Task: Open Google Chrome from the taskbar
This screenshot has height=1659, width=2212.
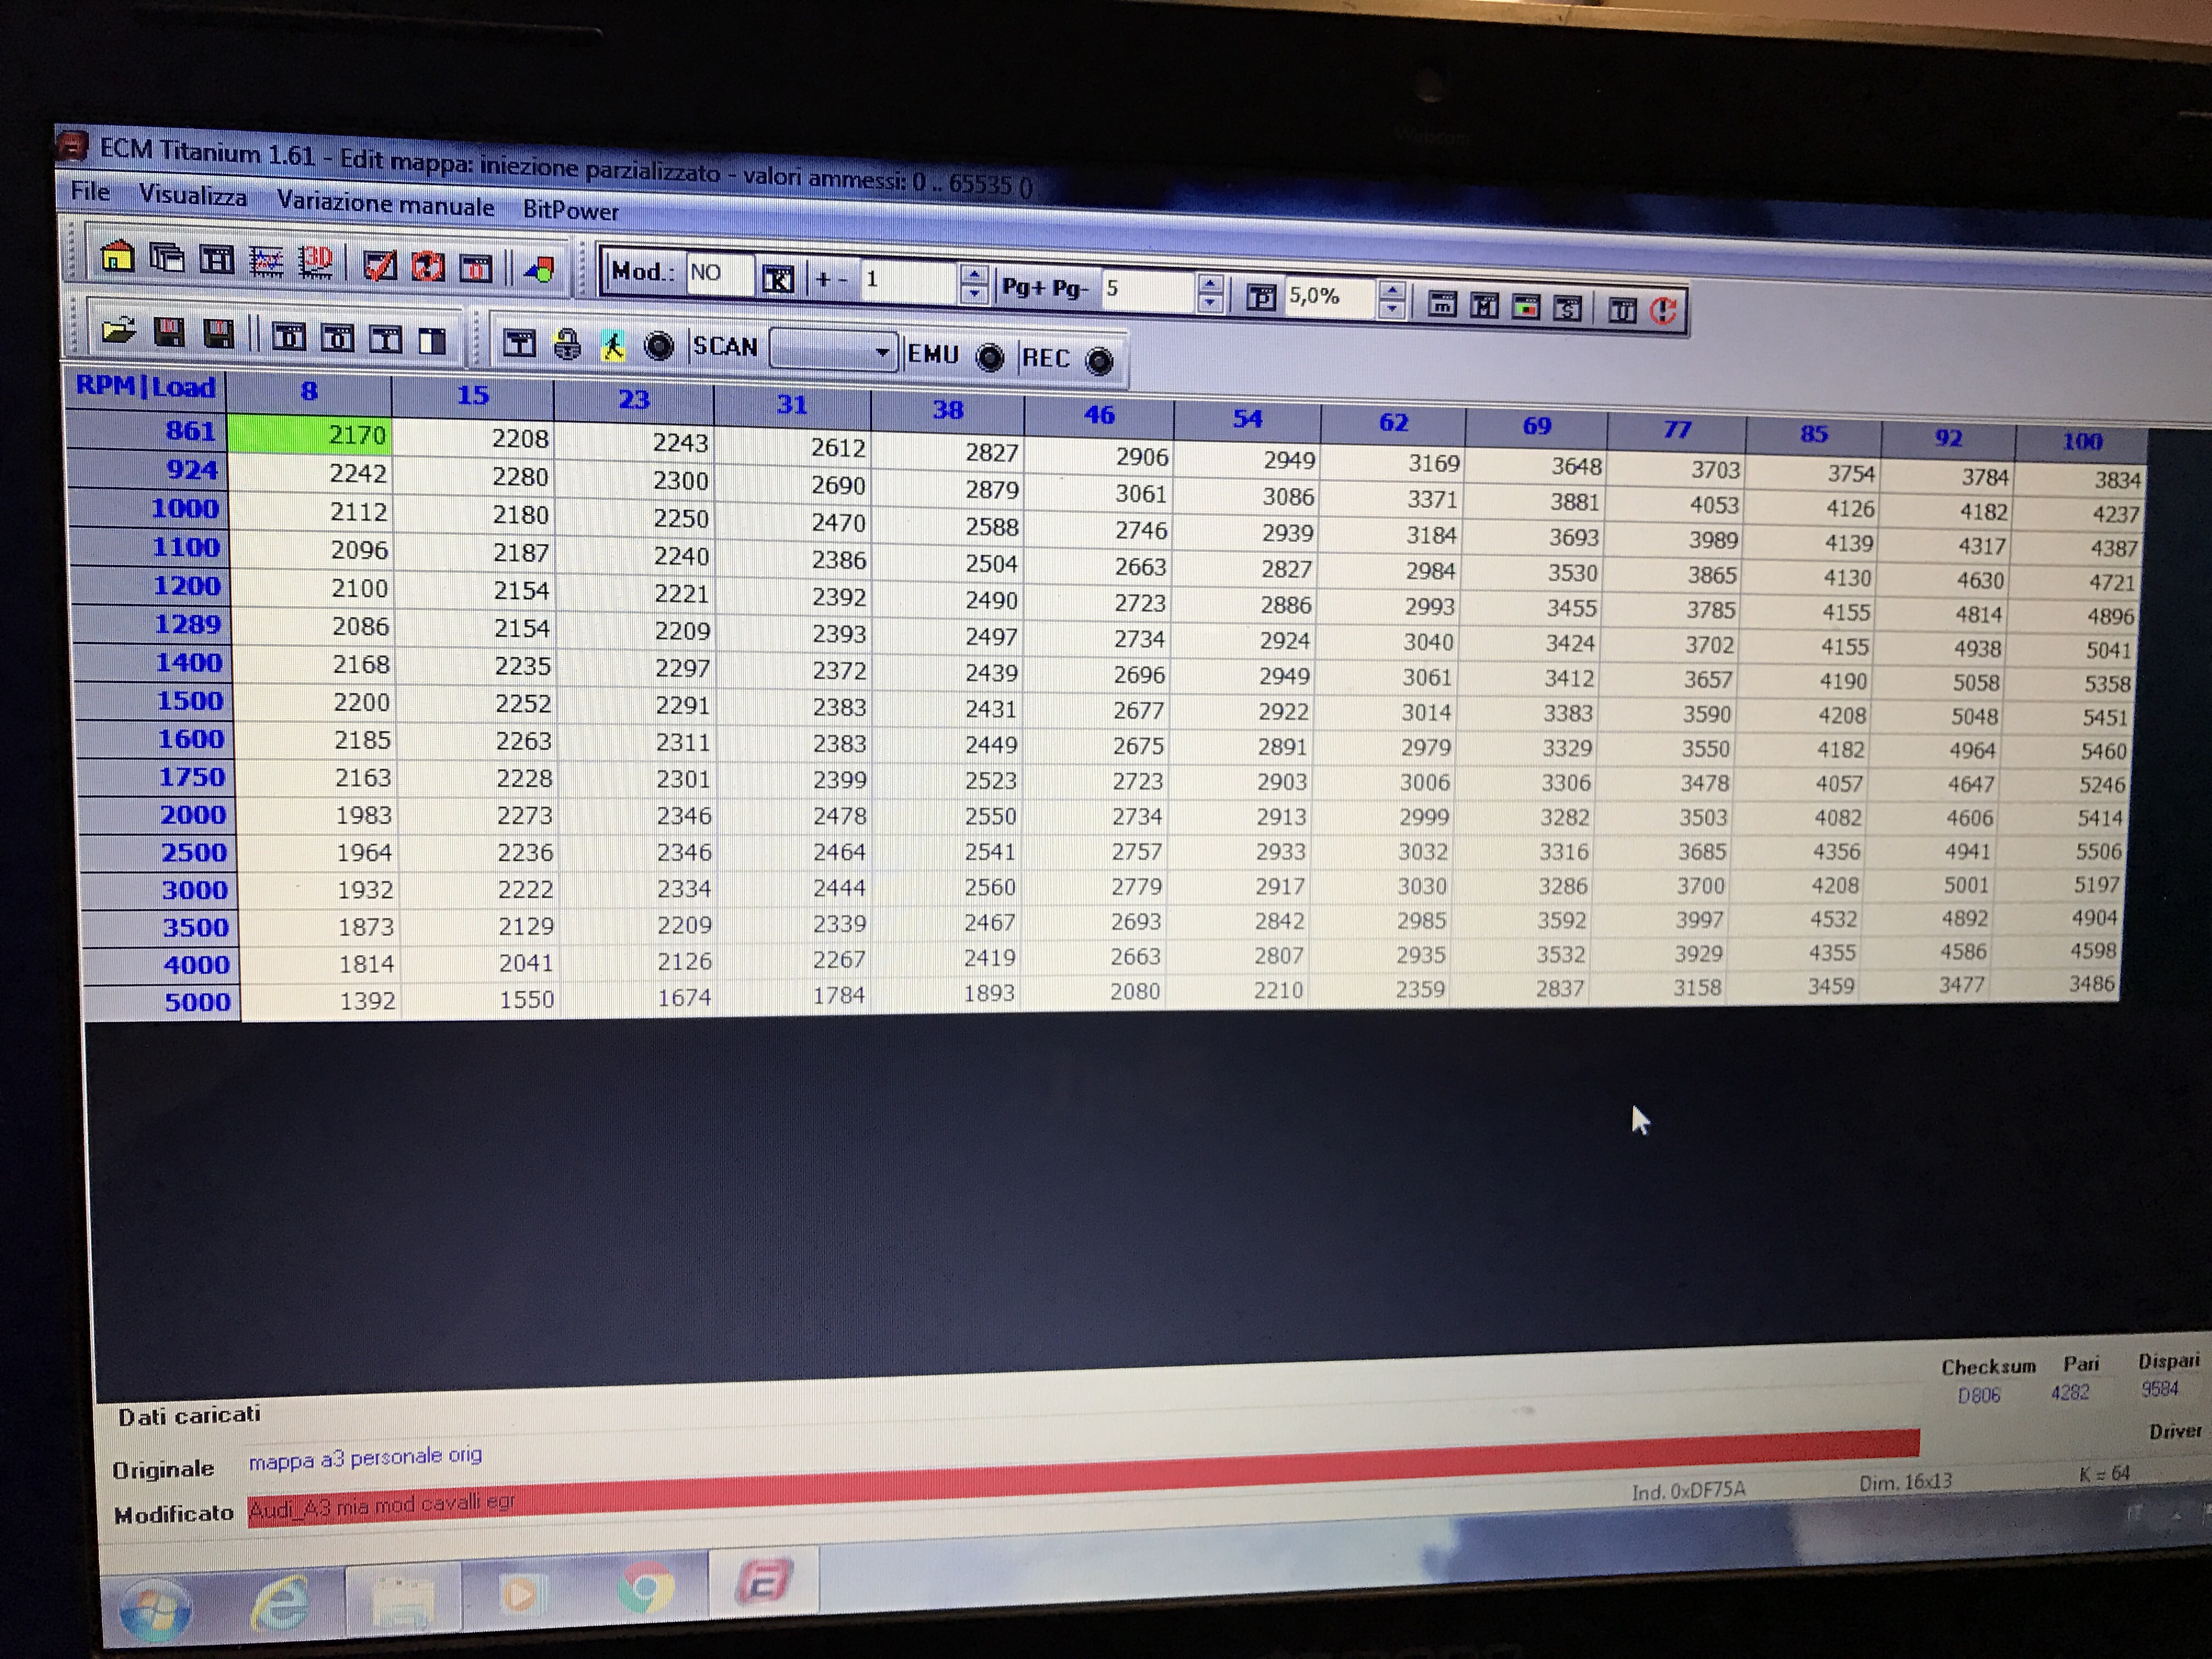Action: 646,1587
